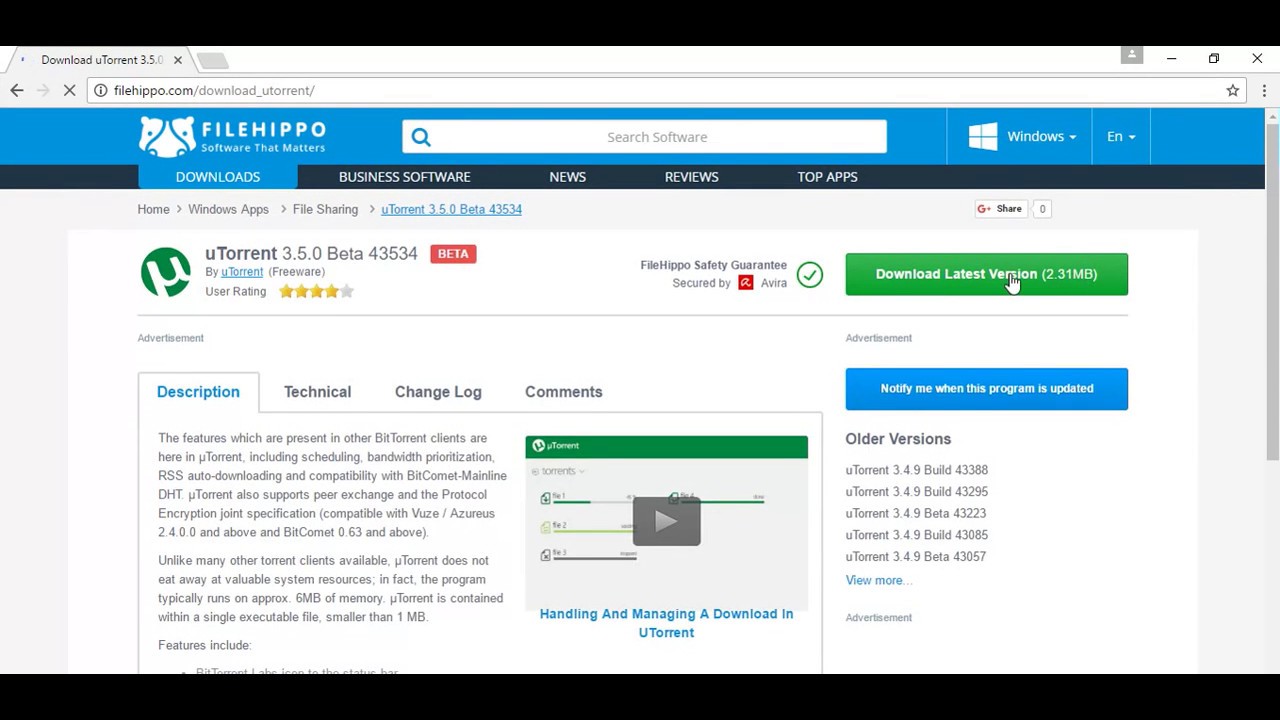Open the En language dropdown
The image size is (1280, 720).
[x=1120, y=136]
